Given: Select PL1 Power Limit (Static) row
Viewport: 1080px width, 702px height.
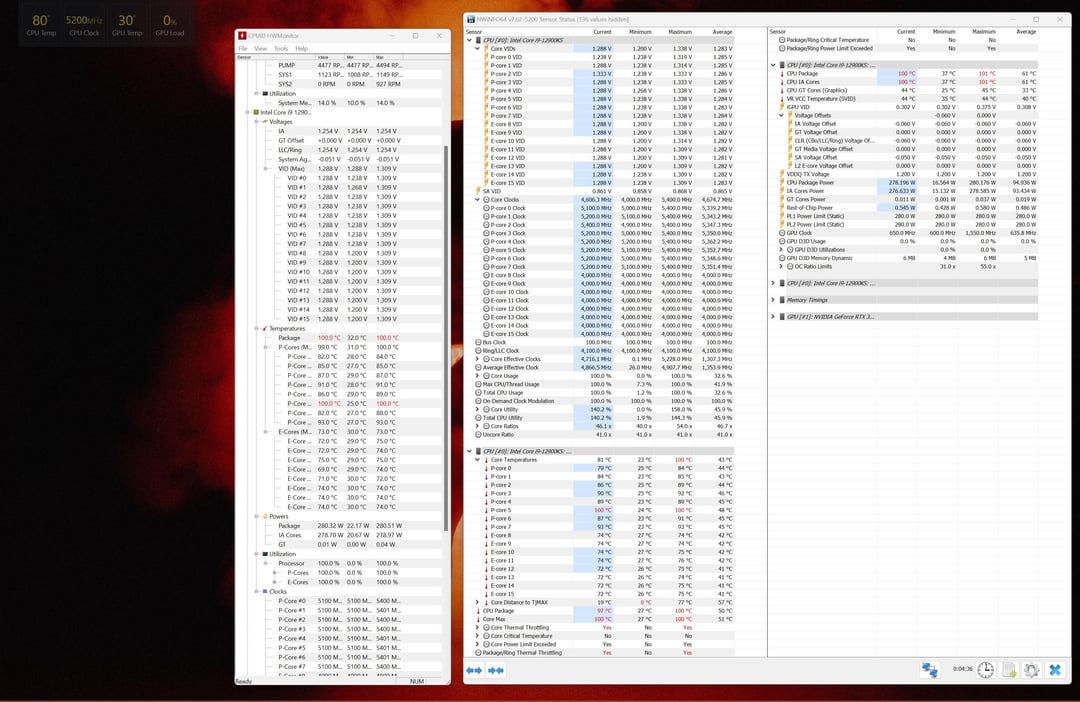Looking at the screenshot, I should [x=904, y=216].
